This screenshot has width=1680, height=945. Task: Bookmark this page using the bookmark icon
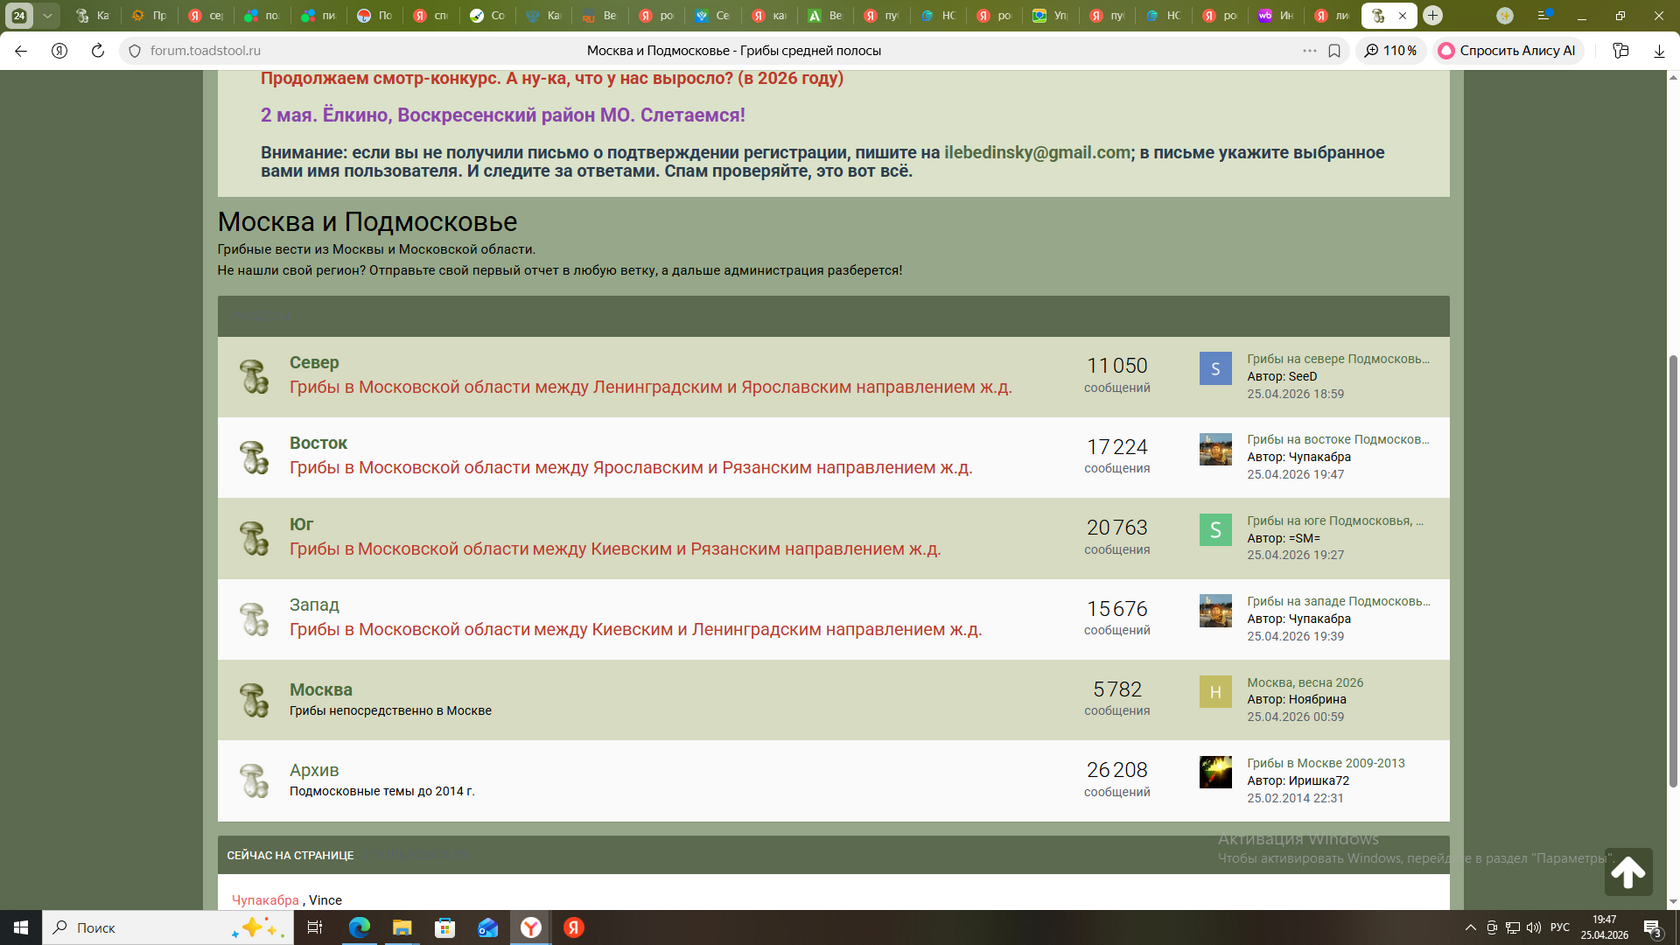point(1334,50)
